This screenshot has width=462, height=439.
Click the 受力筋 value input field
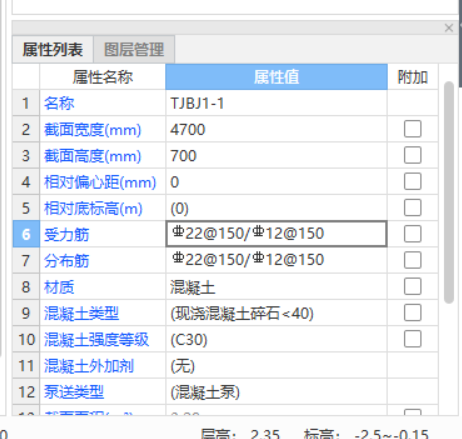point(276,234)
